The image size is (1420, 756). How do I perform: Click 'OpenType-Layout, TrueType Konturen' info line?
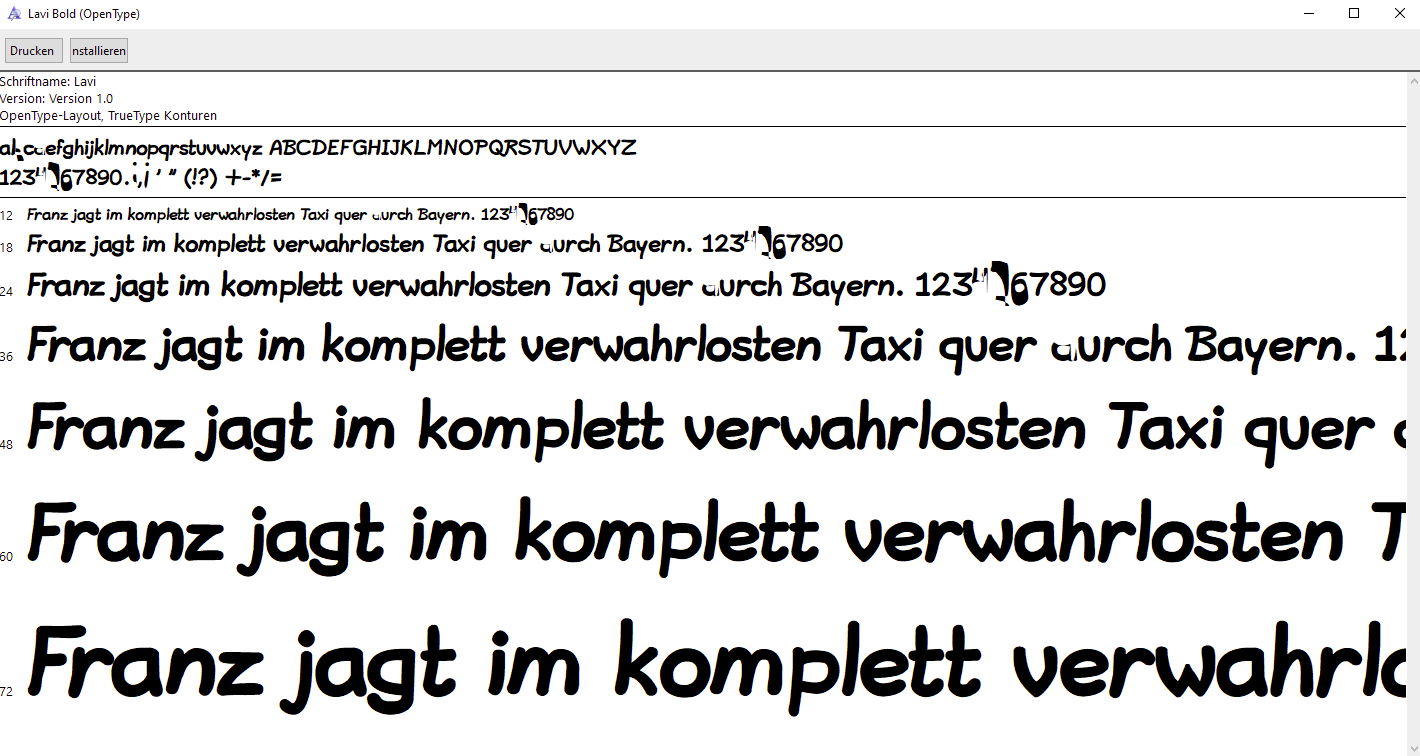pos(108,116)
